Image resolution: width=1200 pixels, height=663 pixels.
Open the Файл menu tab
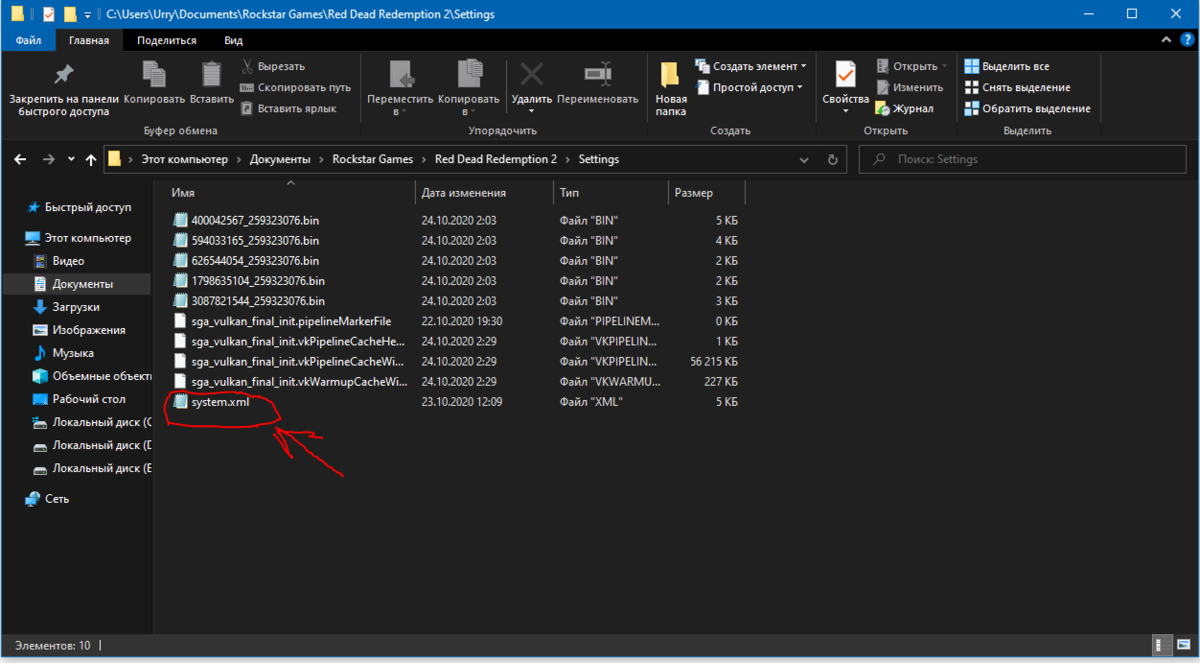[29, 40]
